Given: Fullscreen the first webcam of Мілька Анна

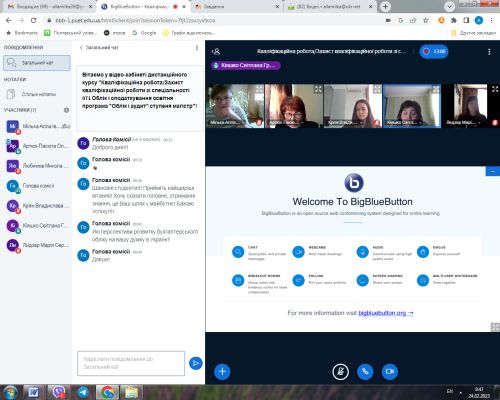Looking at the screenshot, I should tap(259, 89).
